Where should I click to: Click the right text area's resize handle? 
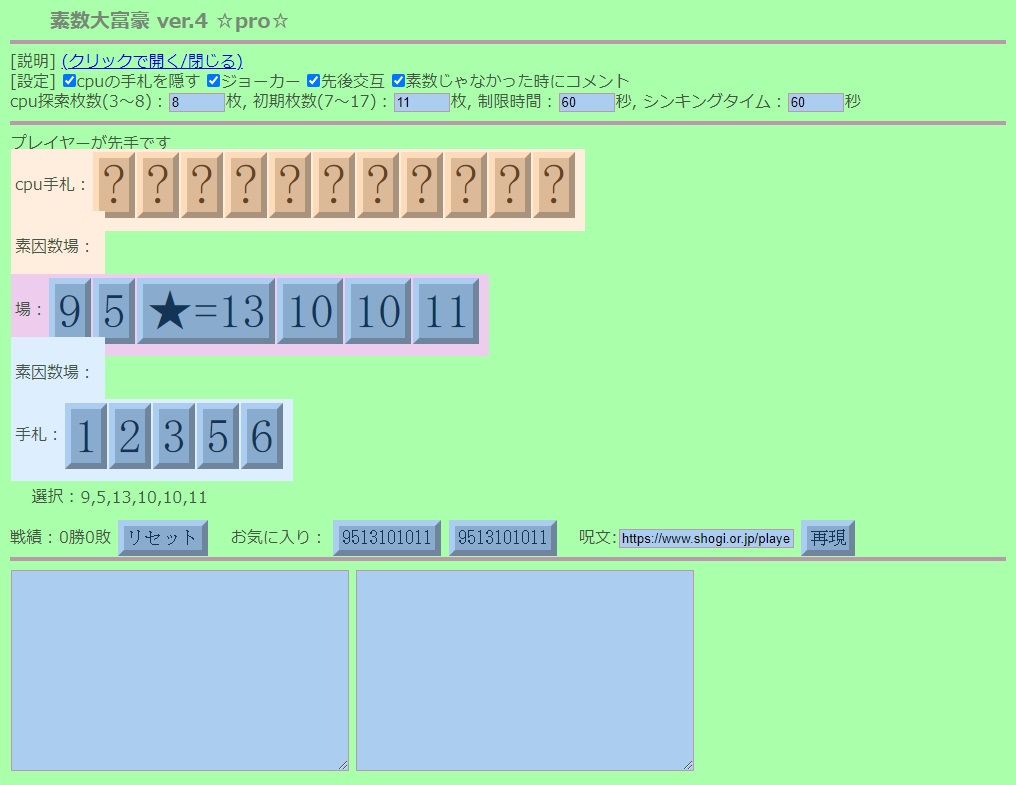click(688, 765)
